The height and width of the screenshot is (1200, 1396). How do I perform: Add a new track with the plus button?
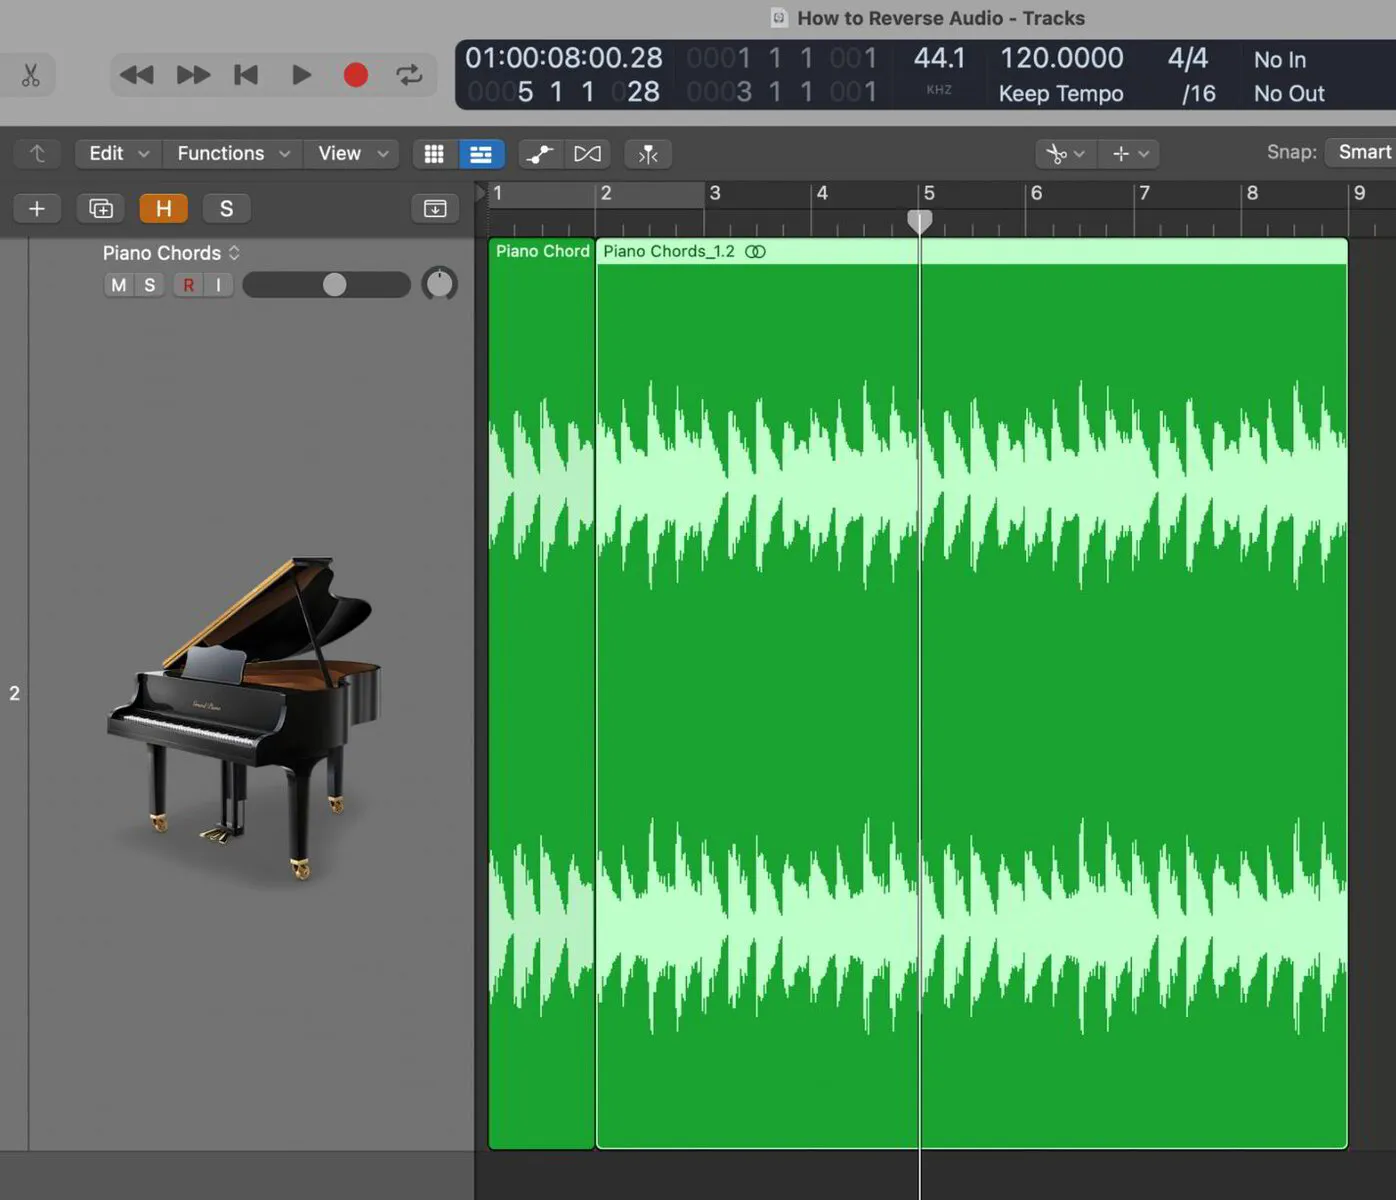37,208
